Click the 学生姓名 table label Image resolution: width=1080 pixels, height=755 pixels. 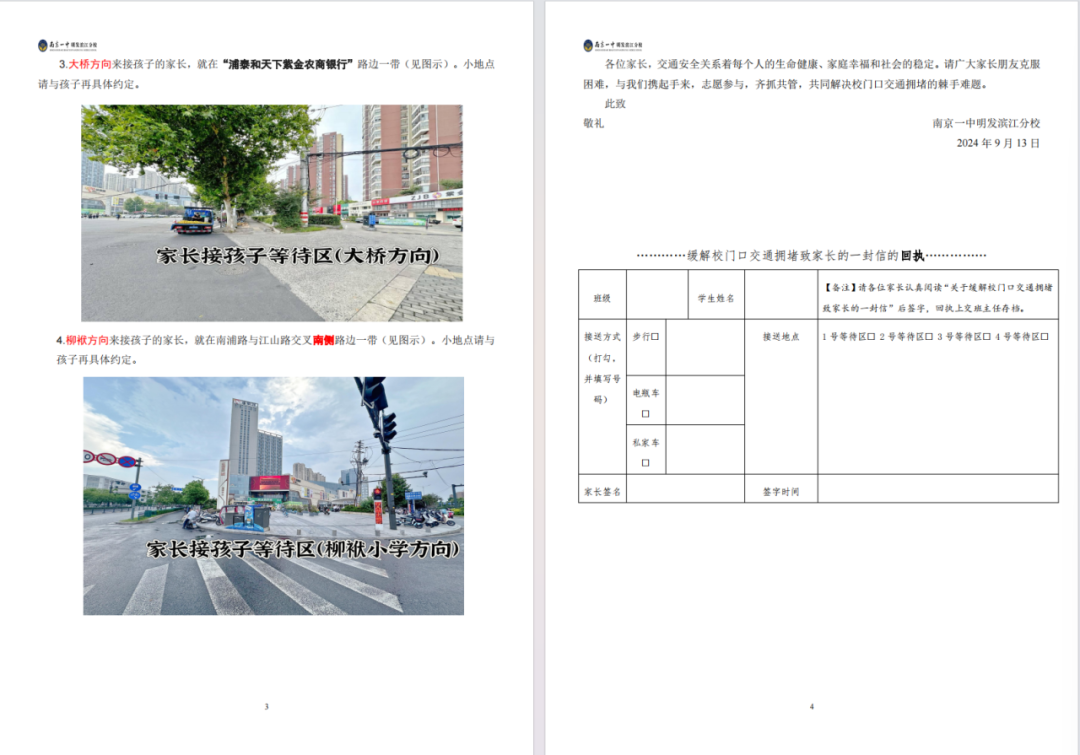716,298
